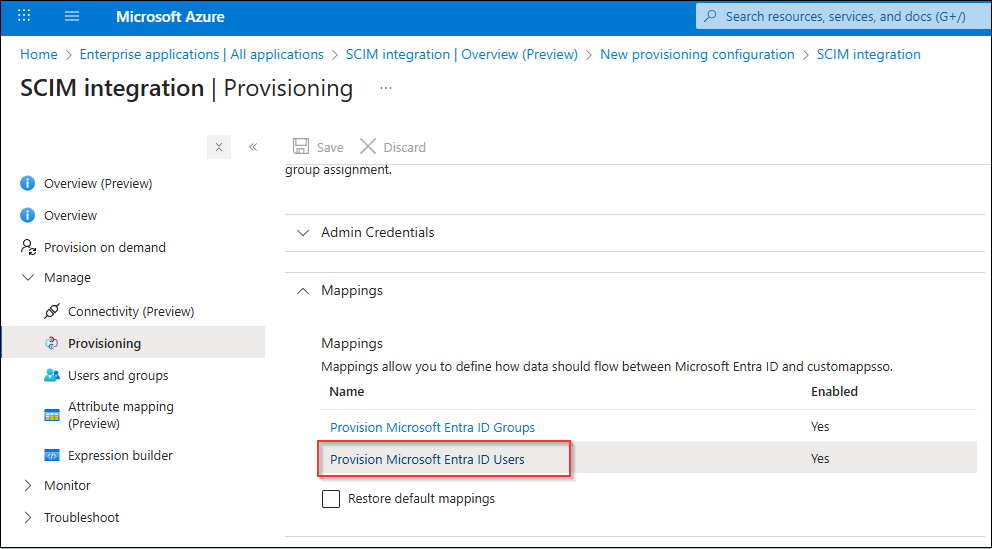Click the Enabled column header
Viewport: 992px width, 549px height.
[834, 392]
